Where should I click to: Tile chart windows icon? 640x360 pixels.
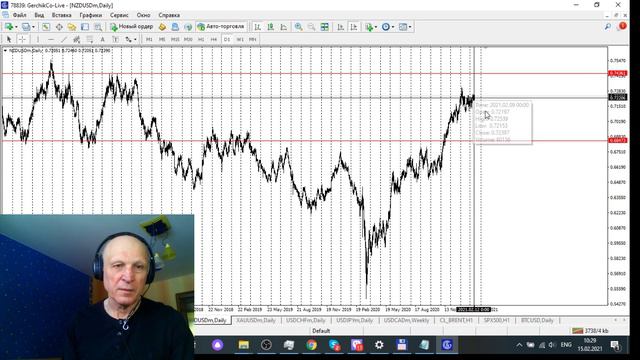[324, 27]
